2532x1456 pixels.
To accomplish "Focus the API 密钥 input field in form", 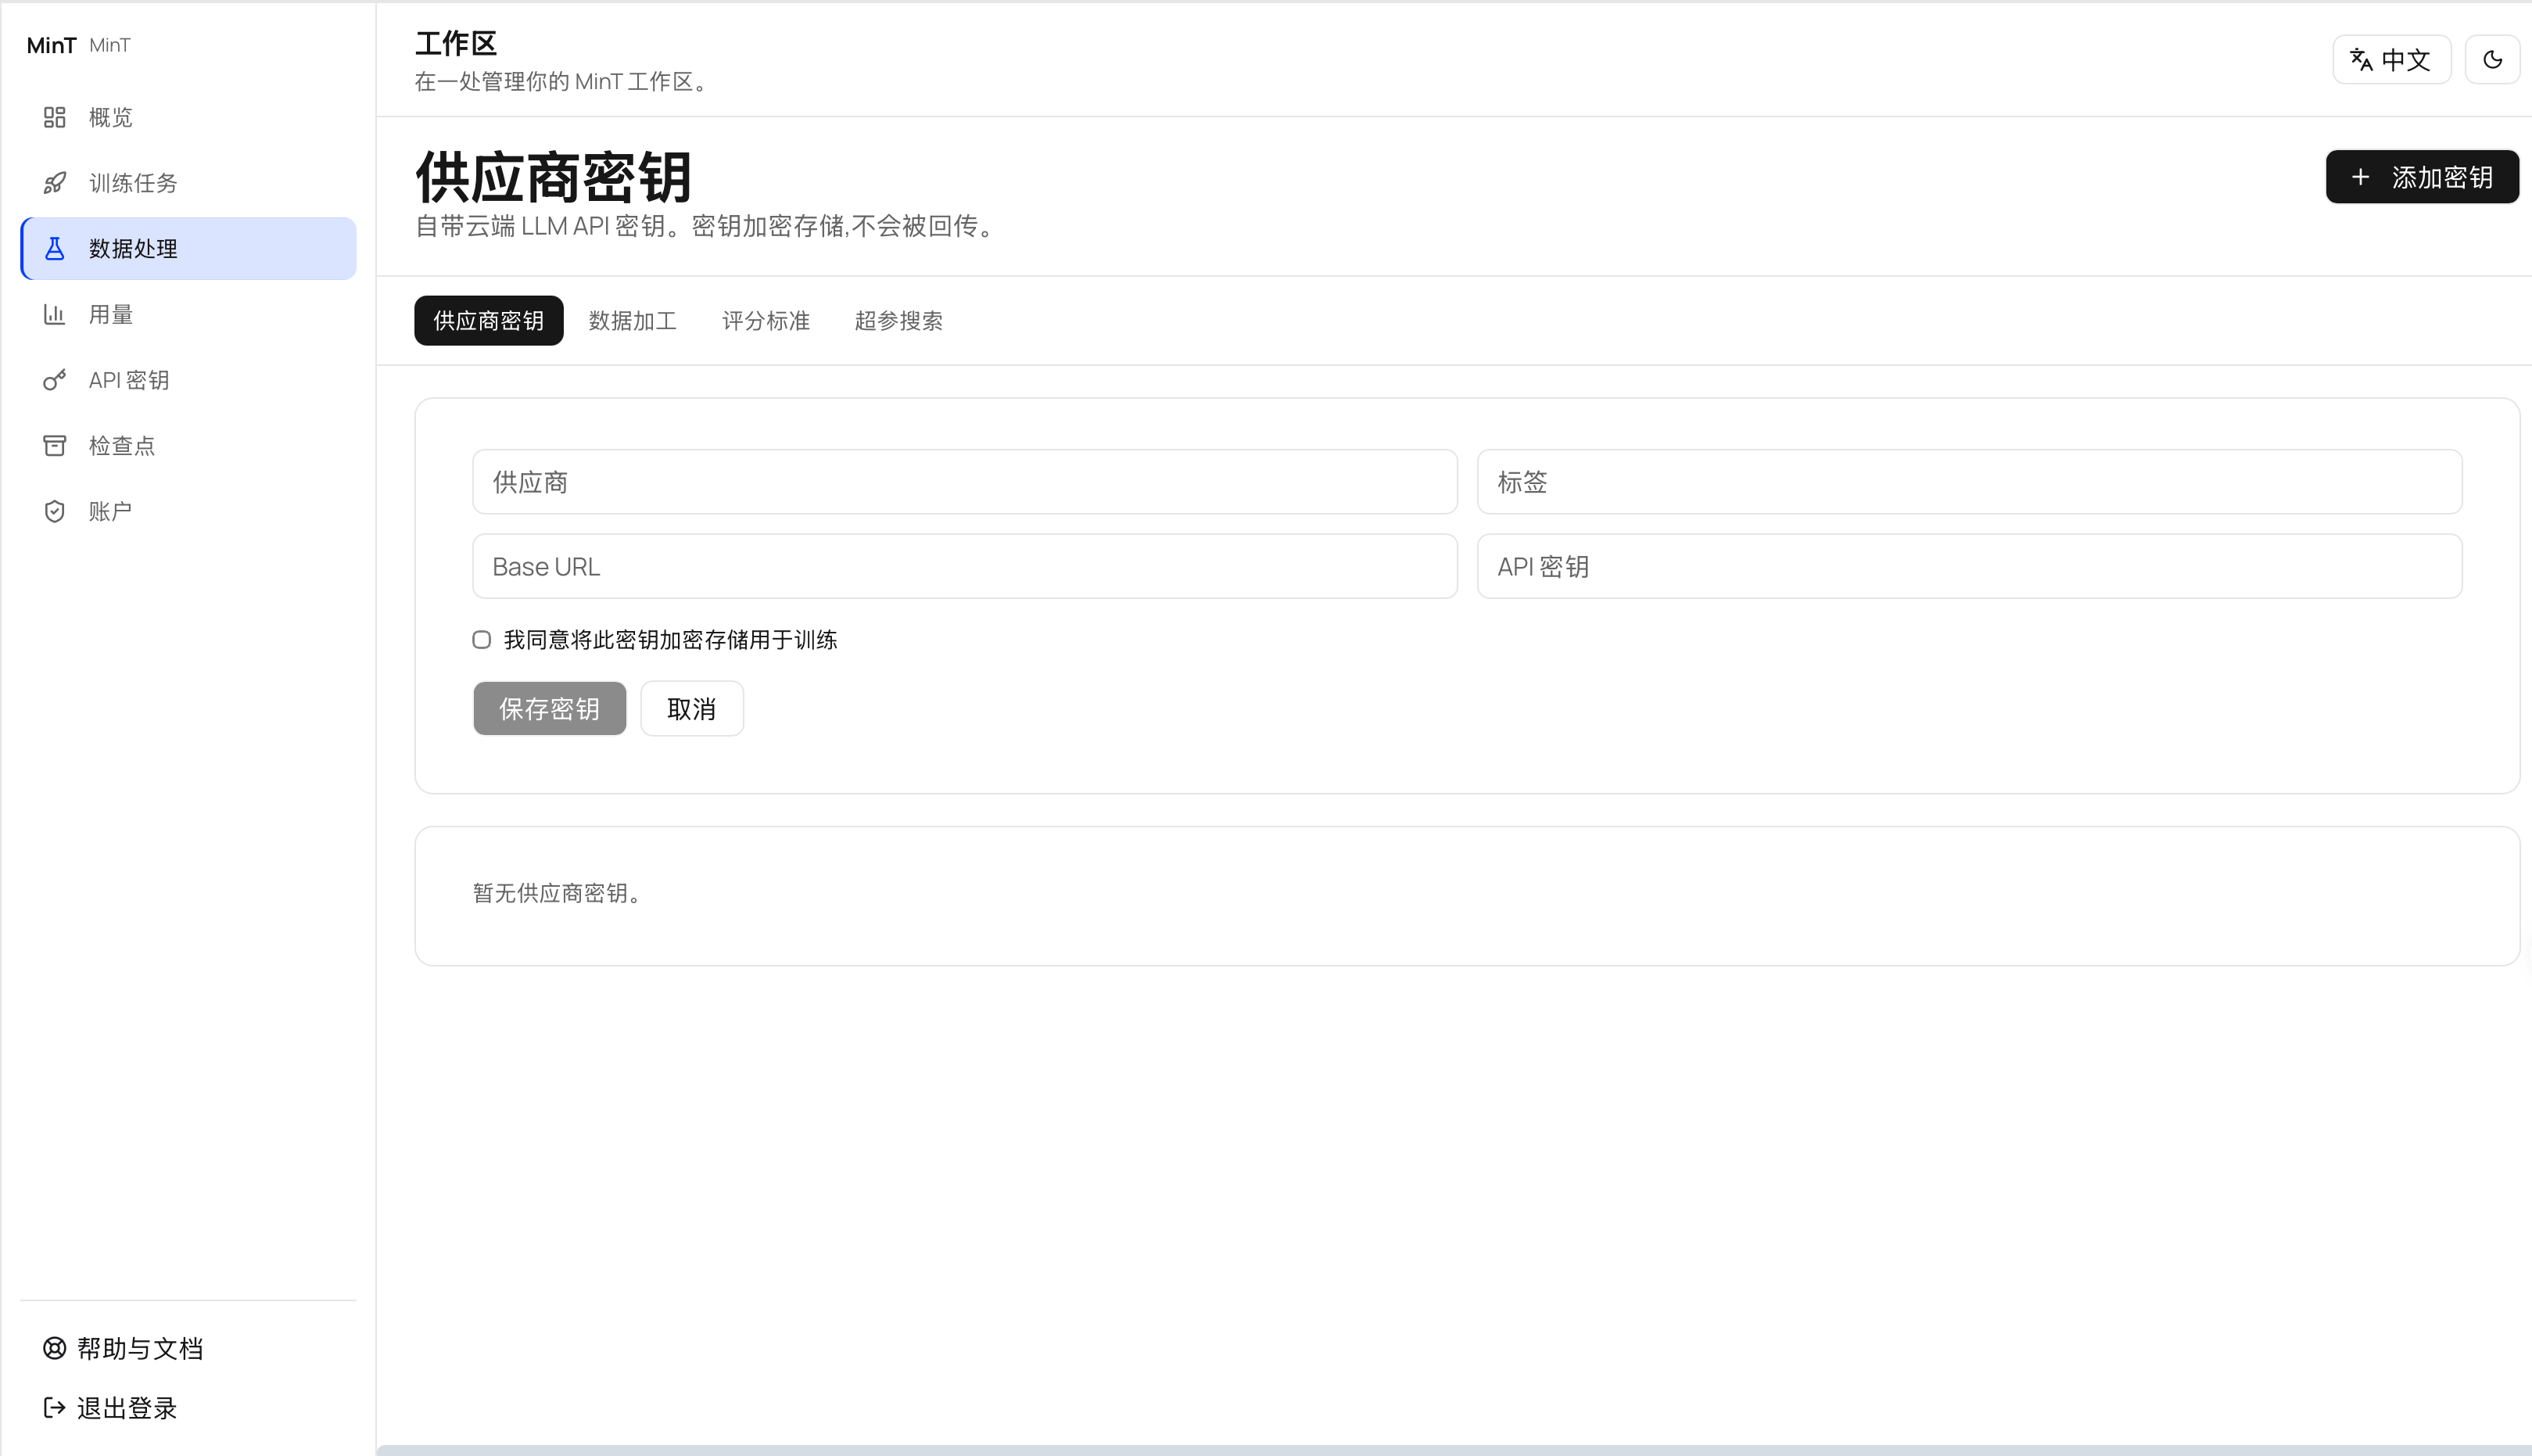I will click(x=1969, y=566).
